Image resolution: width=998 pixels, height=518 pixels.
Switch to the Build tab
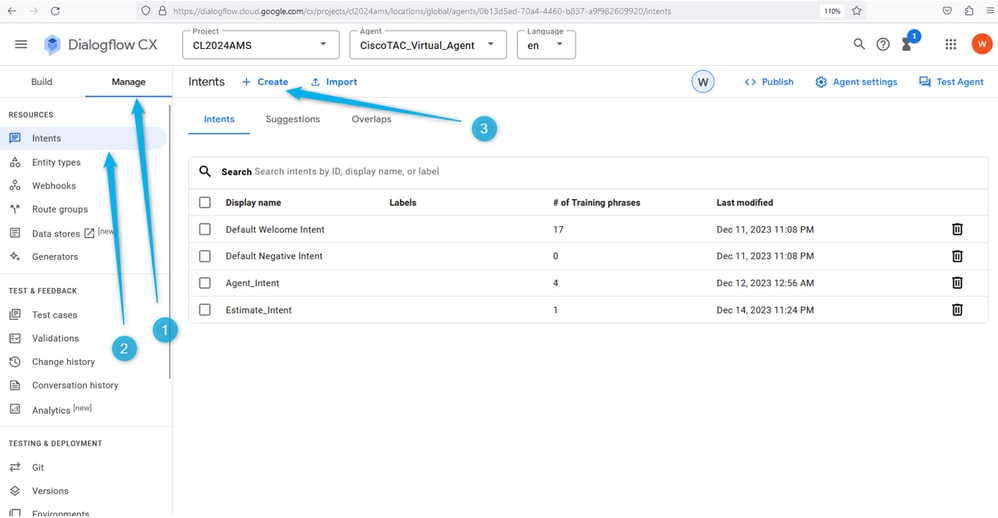tap(42, 82)
